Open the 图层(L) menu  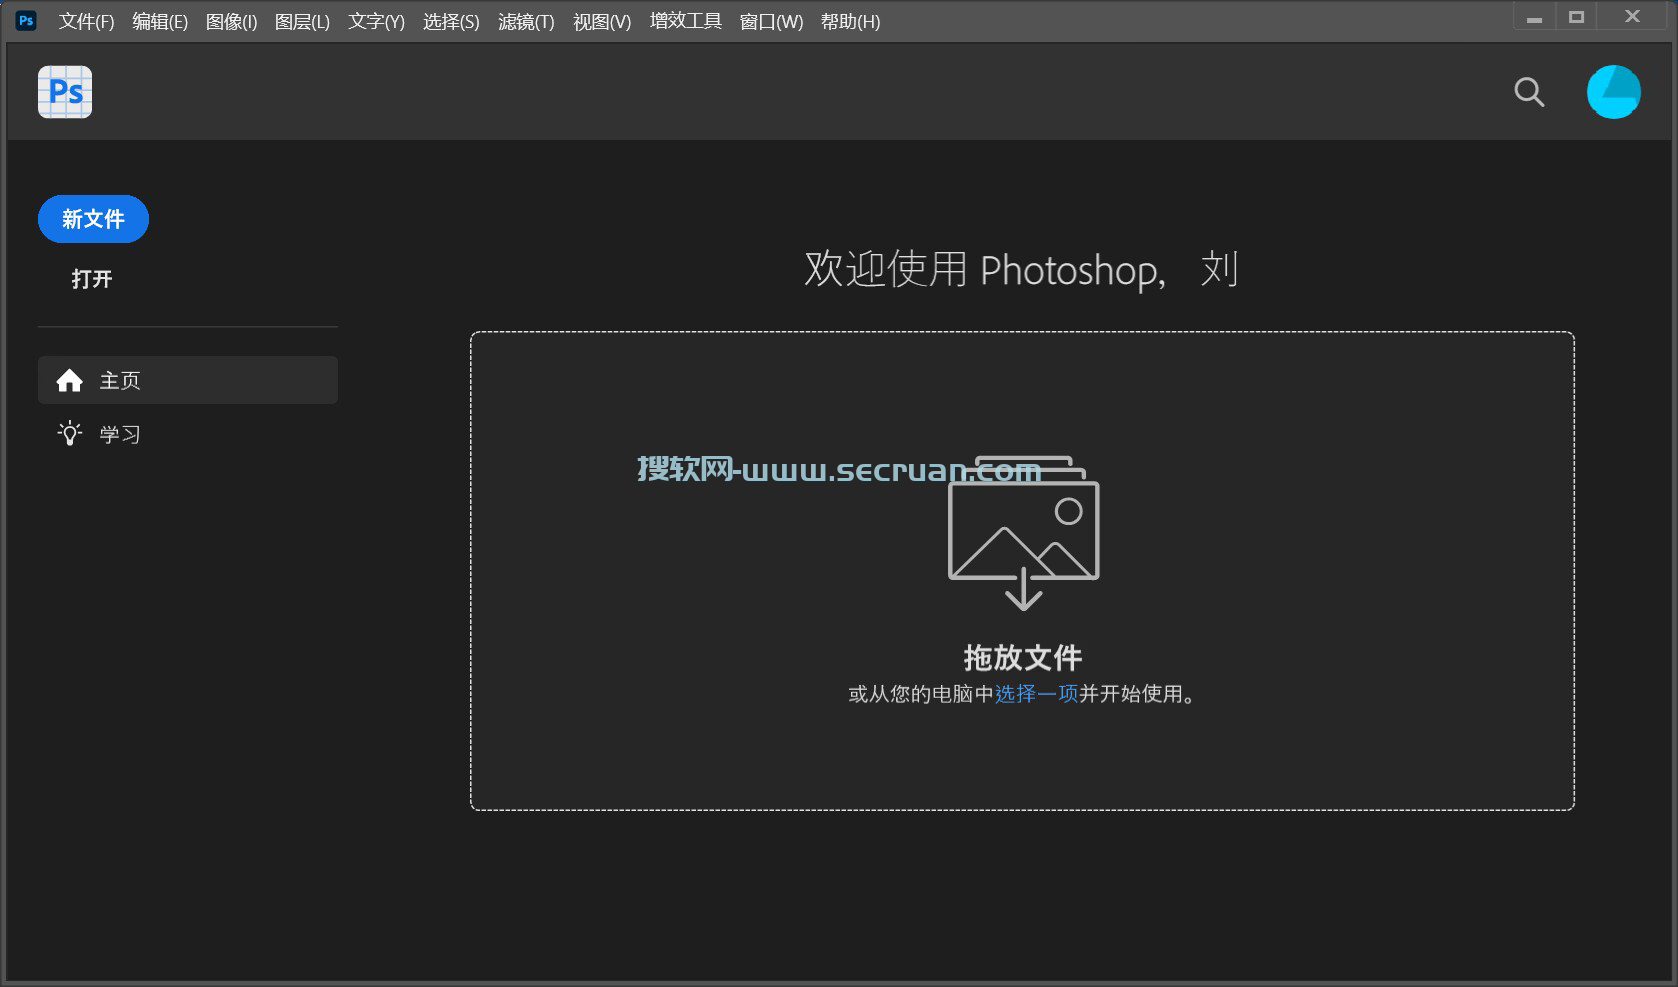coord(302,21)
